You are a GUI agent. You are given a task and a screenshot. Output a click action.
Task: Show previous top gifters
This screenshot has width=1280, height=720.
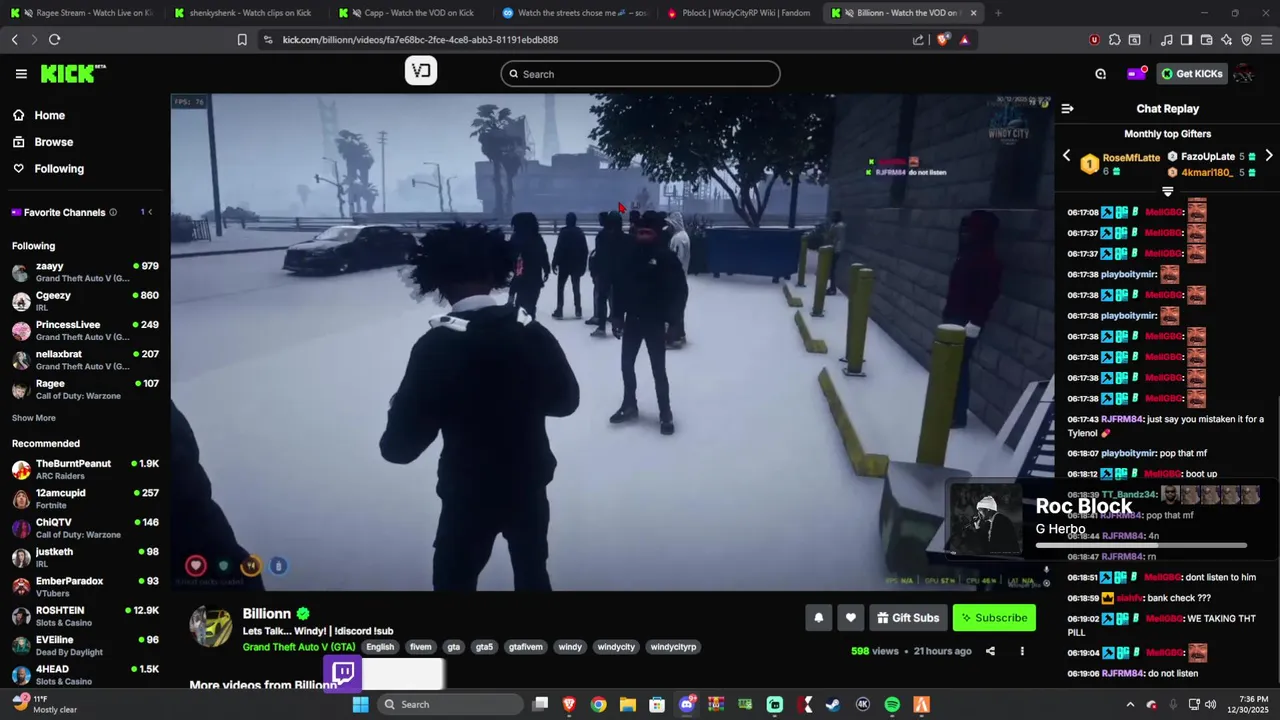coord(1066,156)
